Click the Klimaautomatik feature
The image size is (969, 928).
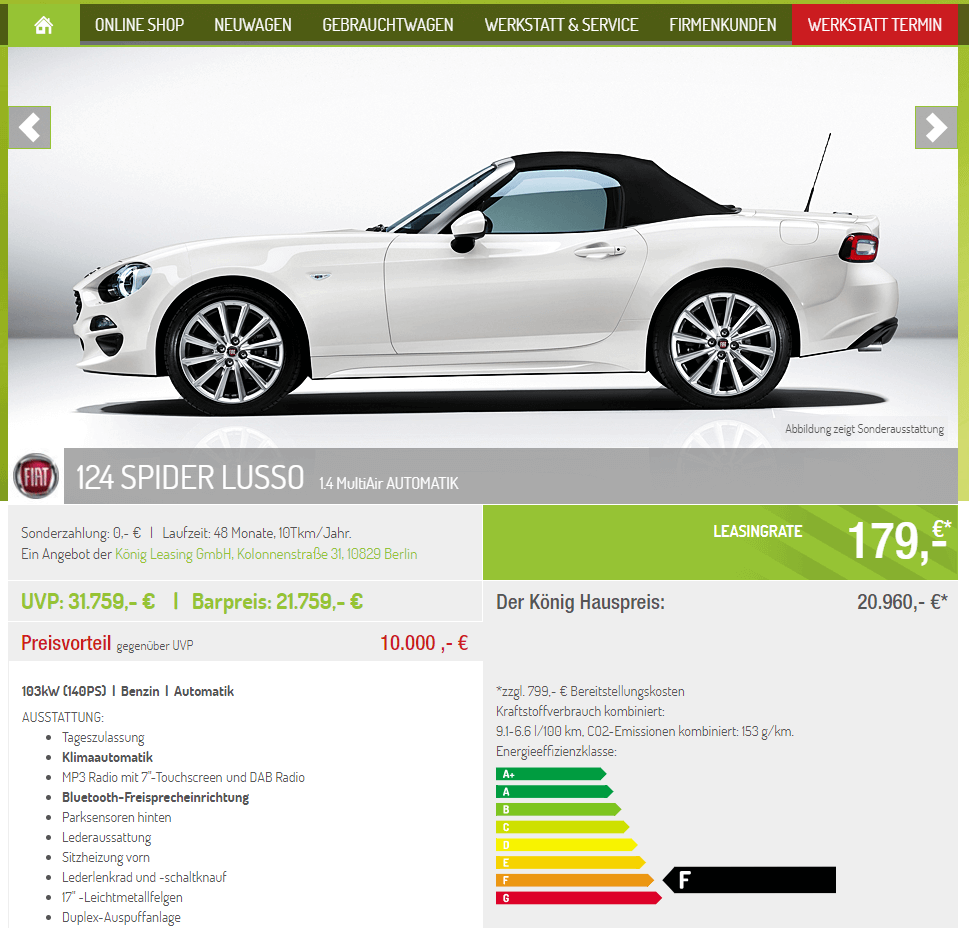pyautogui.click(x=107, y=757)
